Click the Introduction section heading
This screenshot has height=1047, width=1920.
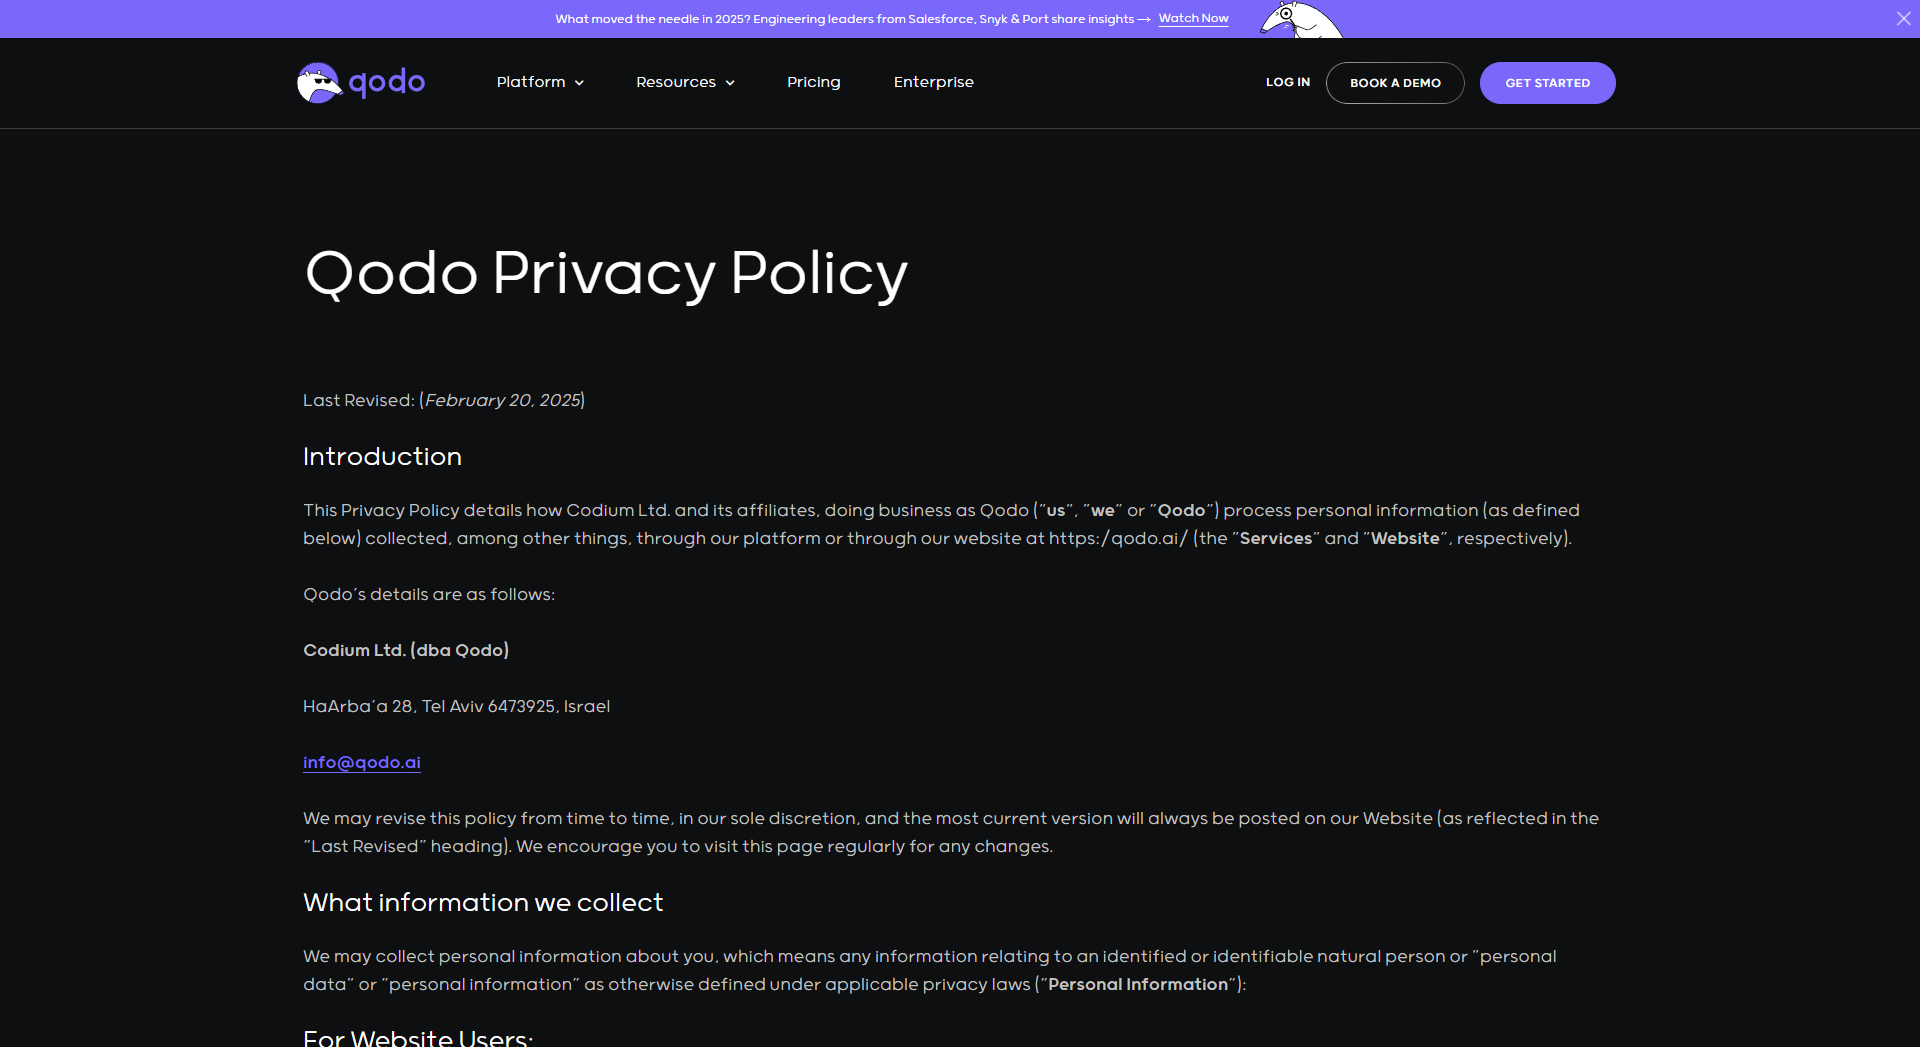coord(382,456)
